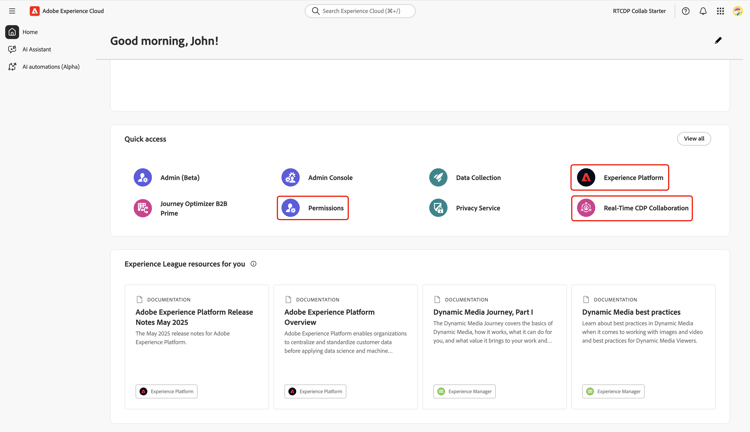This screenshot has height=432, width=750.
Task: Click the Search Experience Cloud field
Action: pos(360,11)
